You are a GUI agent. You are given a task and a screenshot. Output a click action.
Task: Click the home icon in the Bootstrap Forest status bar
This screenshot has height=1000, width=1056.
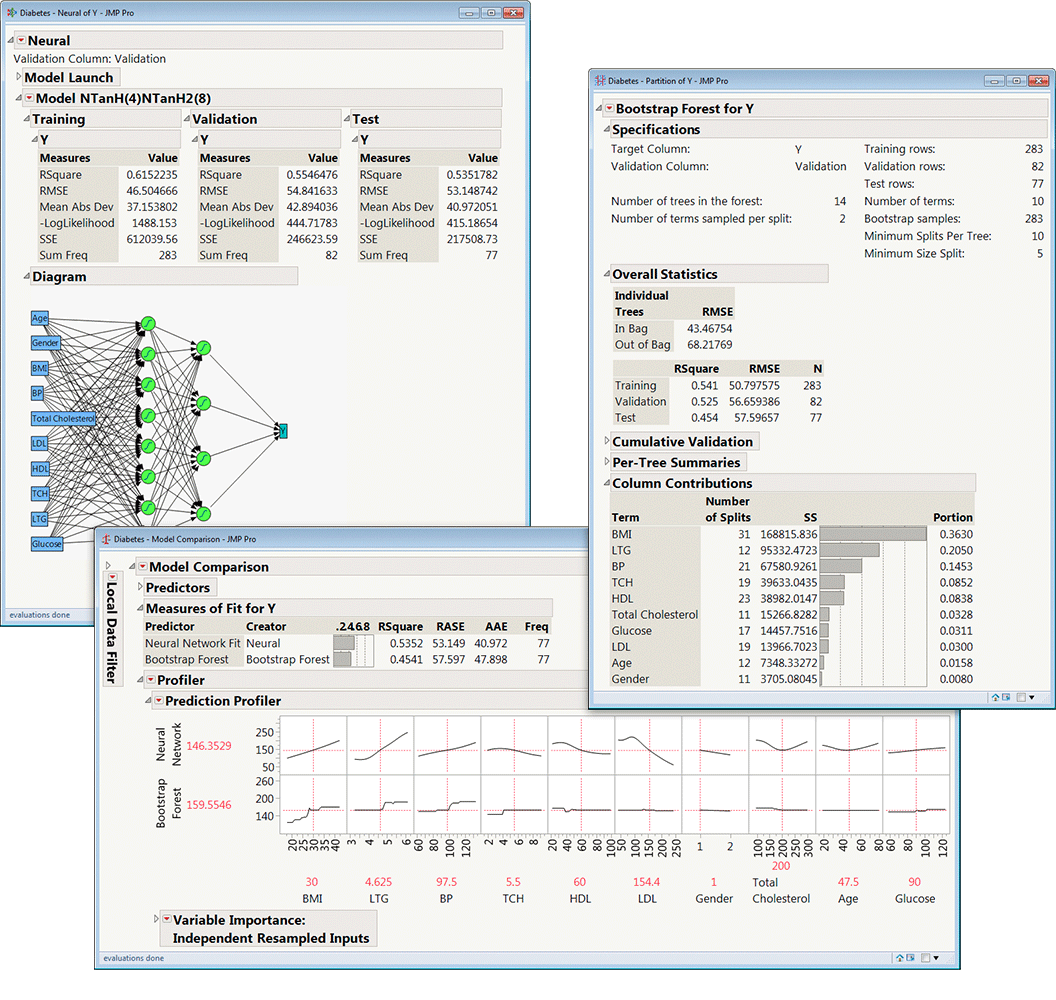point(995,697)
